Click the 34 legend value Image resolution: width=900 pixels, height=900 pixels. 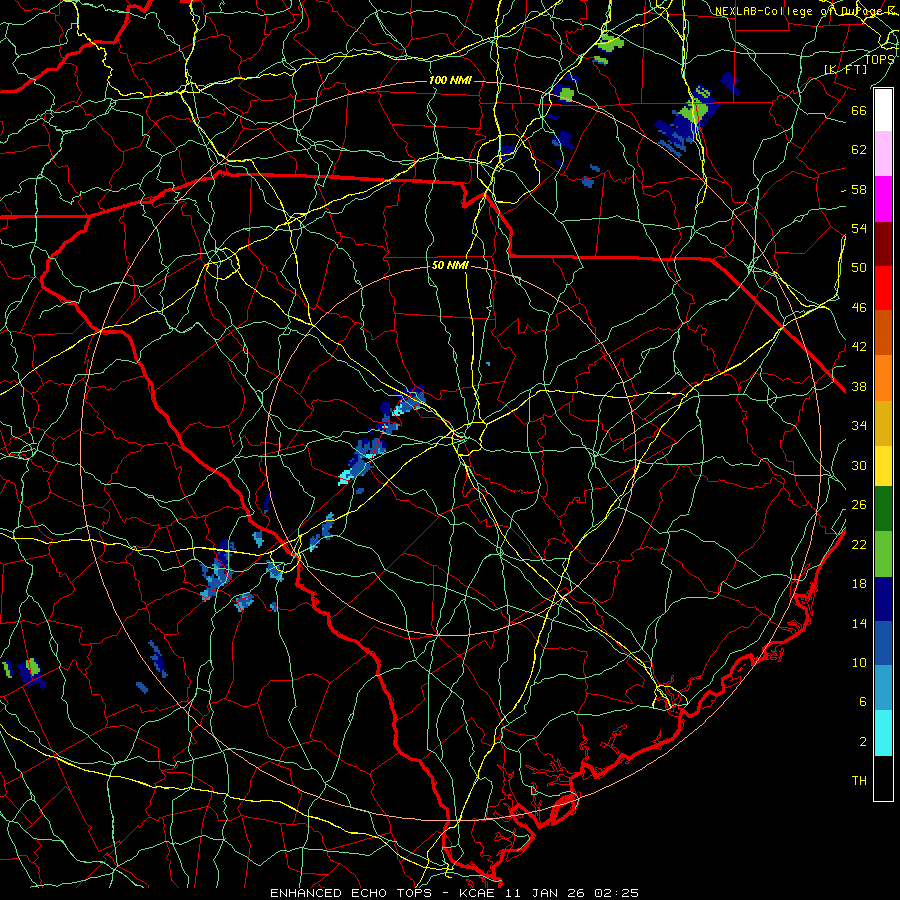859,426
